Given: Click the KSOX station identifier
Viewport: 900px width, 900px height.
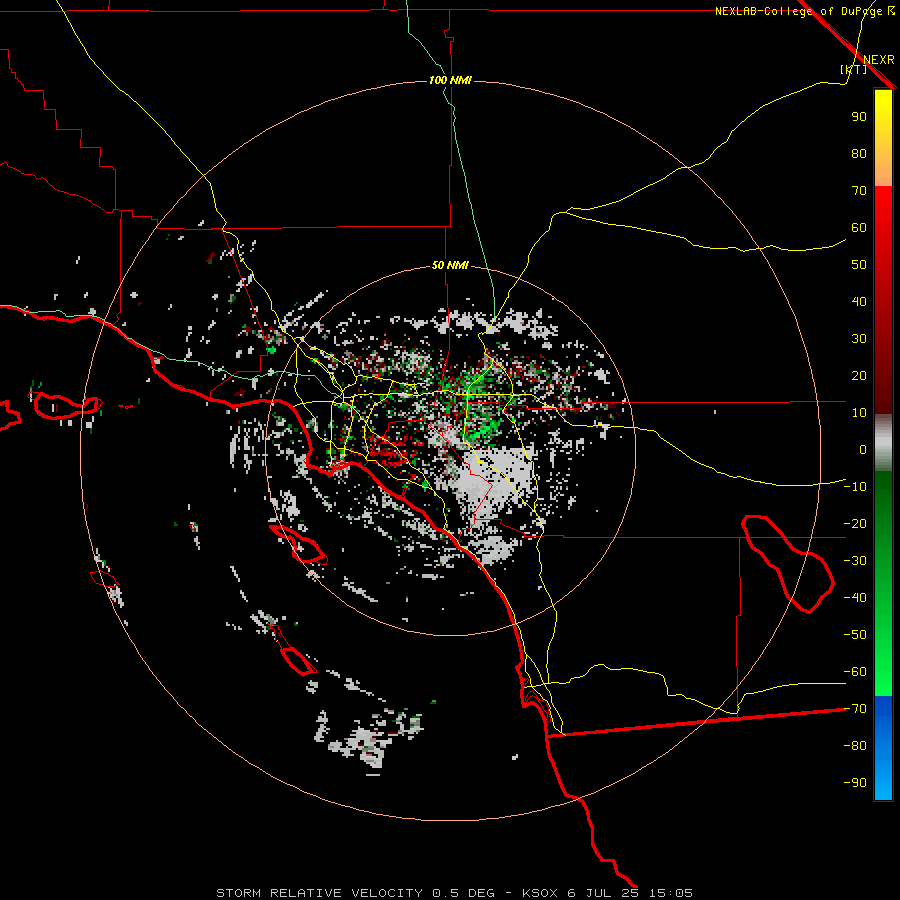Looking at the screenshot, I should pyautogui.click(x=540, y=893).
